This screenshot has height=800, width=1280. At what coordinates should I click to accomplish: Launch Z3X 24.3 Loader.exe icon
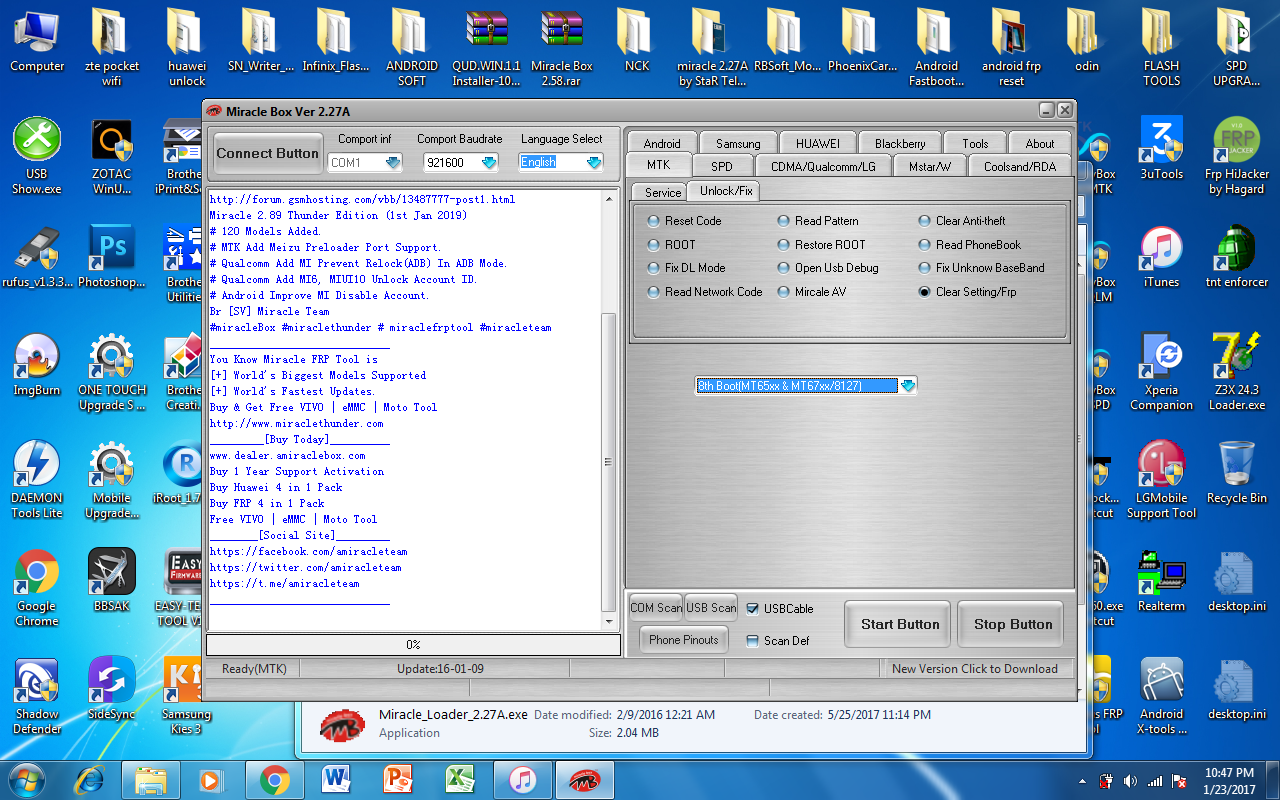pos(1237,371)
